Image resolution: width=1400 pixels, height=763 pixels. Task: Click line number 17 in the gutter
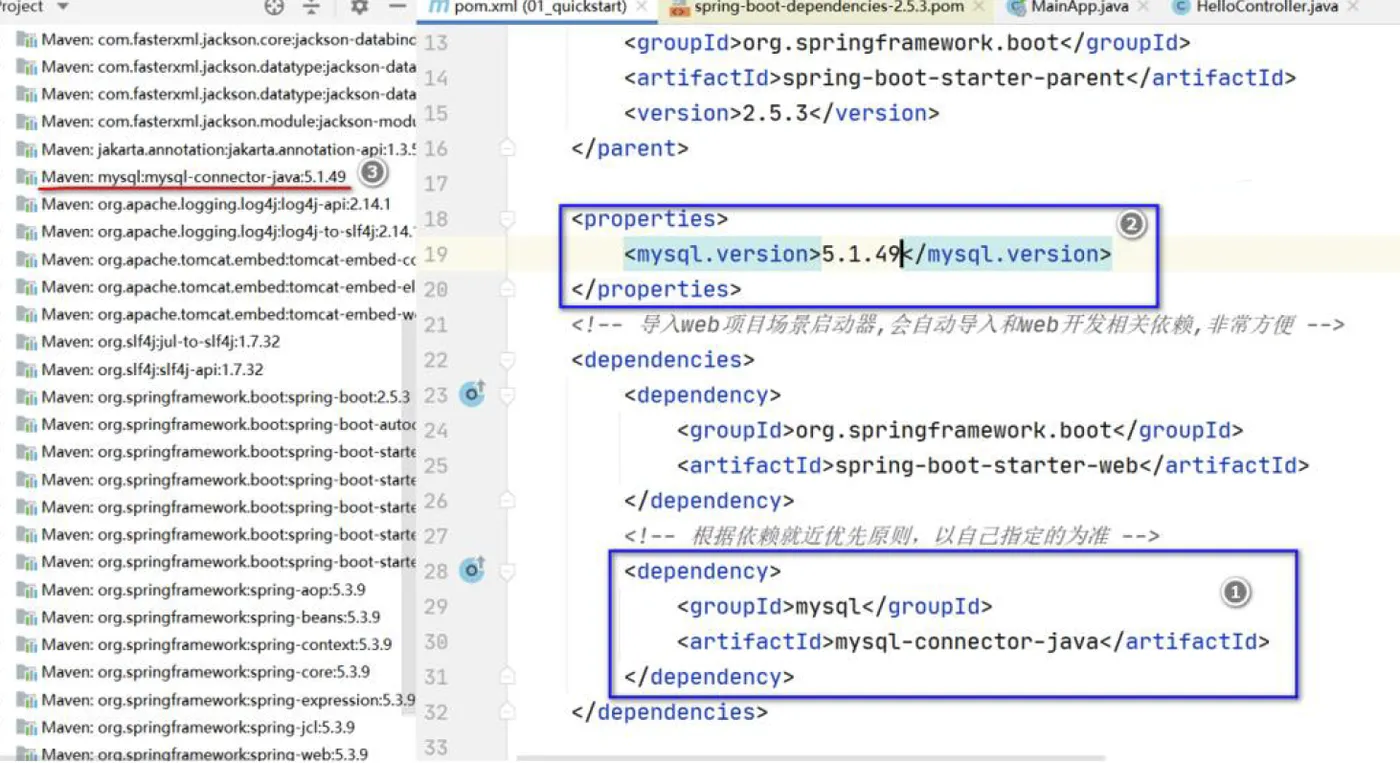point(435,184)
